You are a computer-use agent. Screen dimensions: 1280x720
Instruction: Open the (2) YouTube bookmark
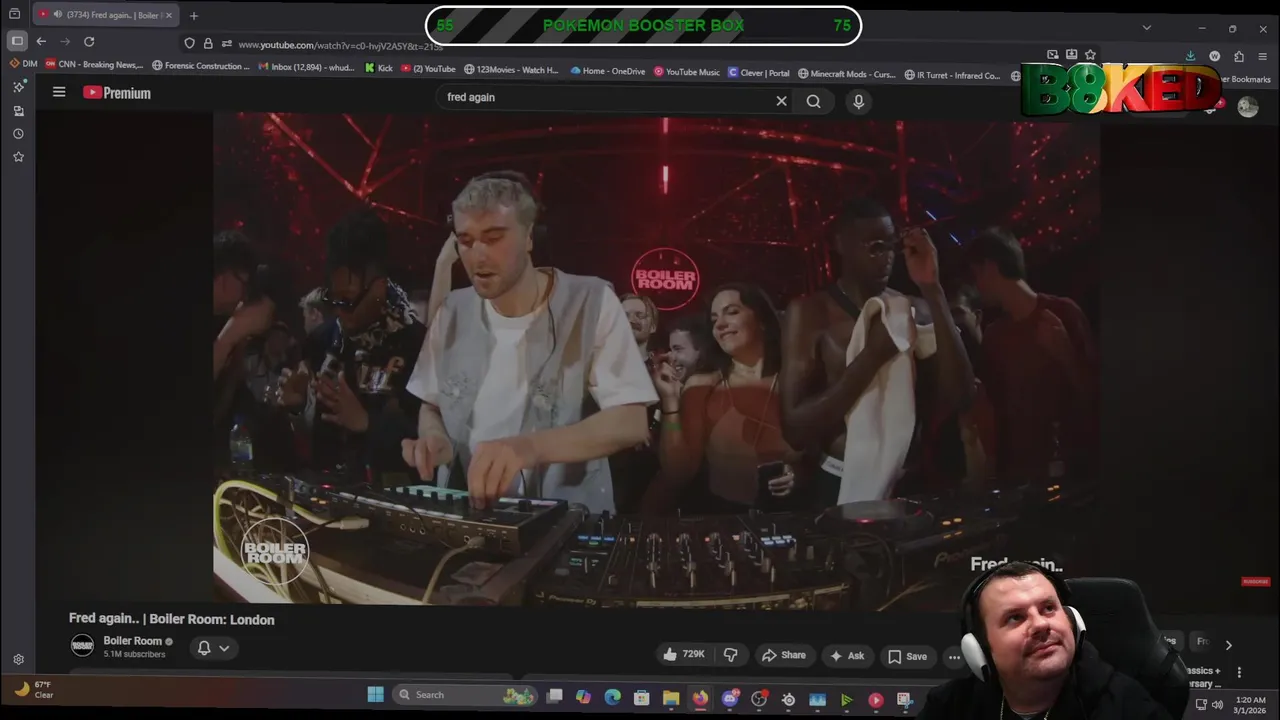click(x=428, y=69)
